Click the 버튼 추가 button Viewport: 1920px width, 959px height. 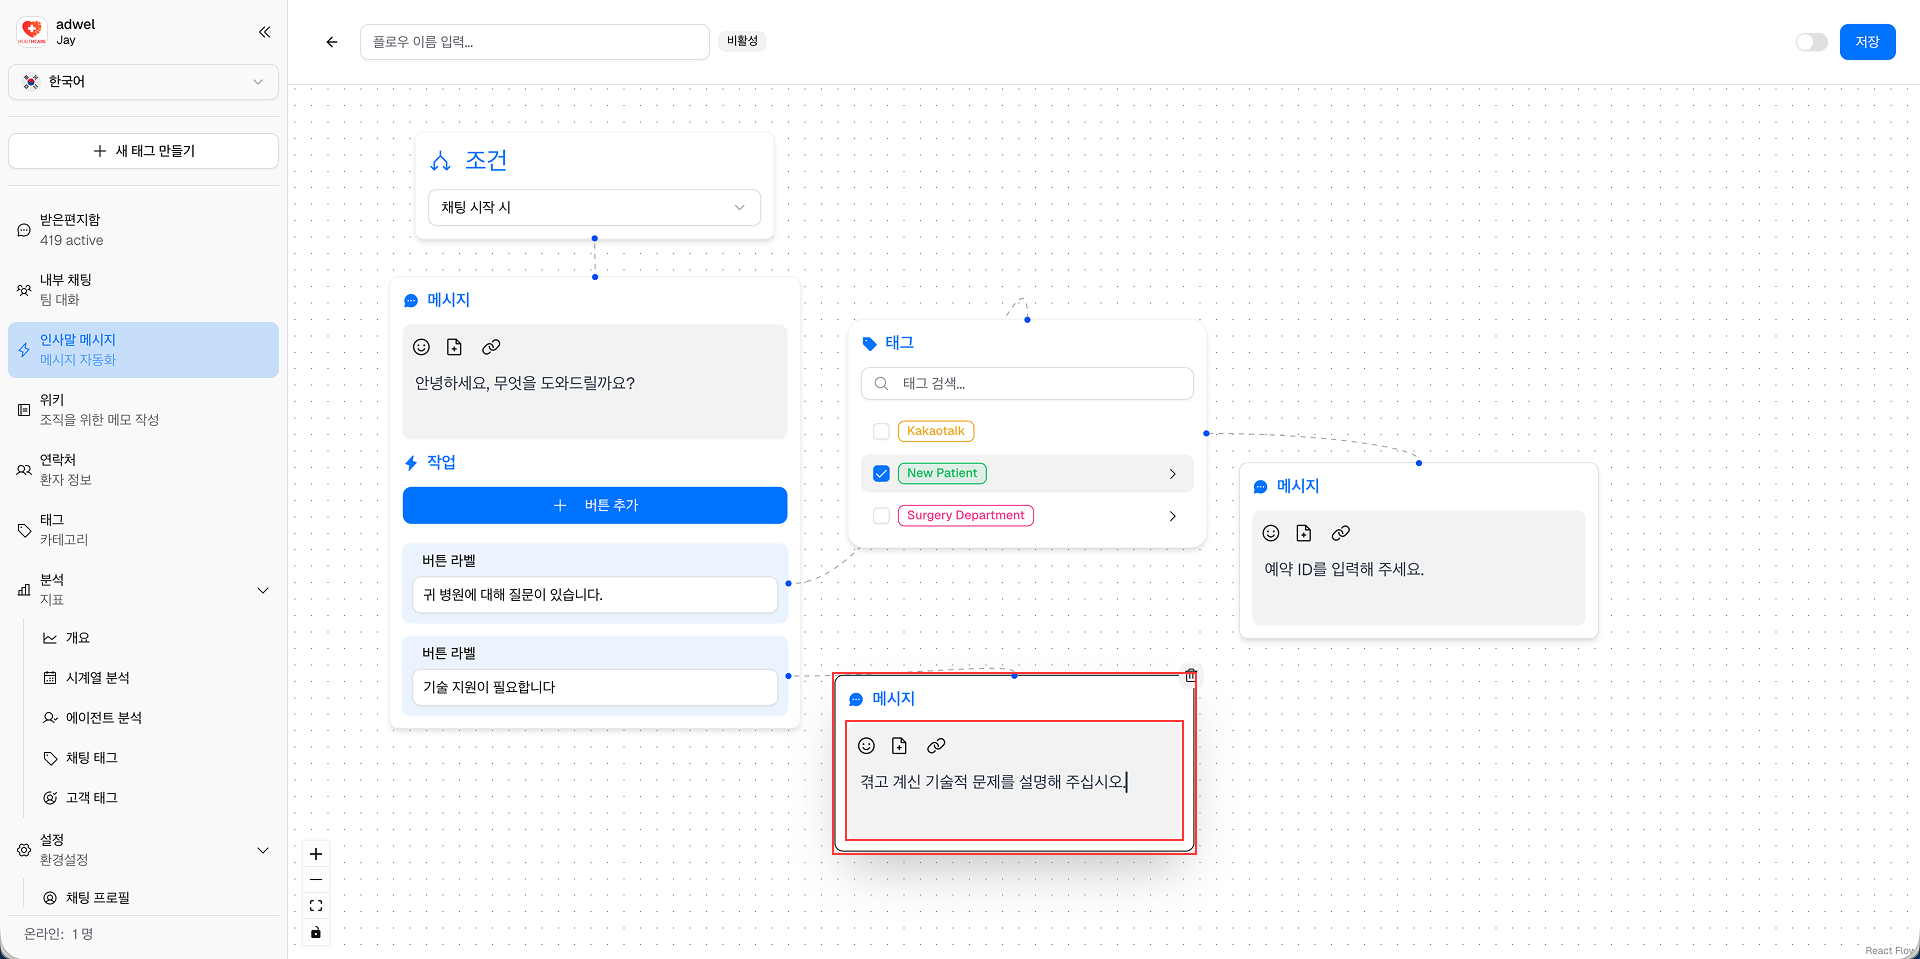pyautogui.click(x=595, y=505)
